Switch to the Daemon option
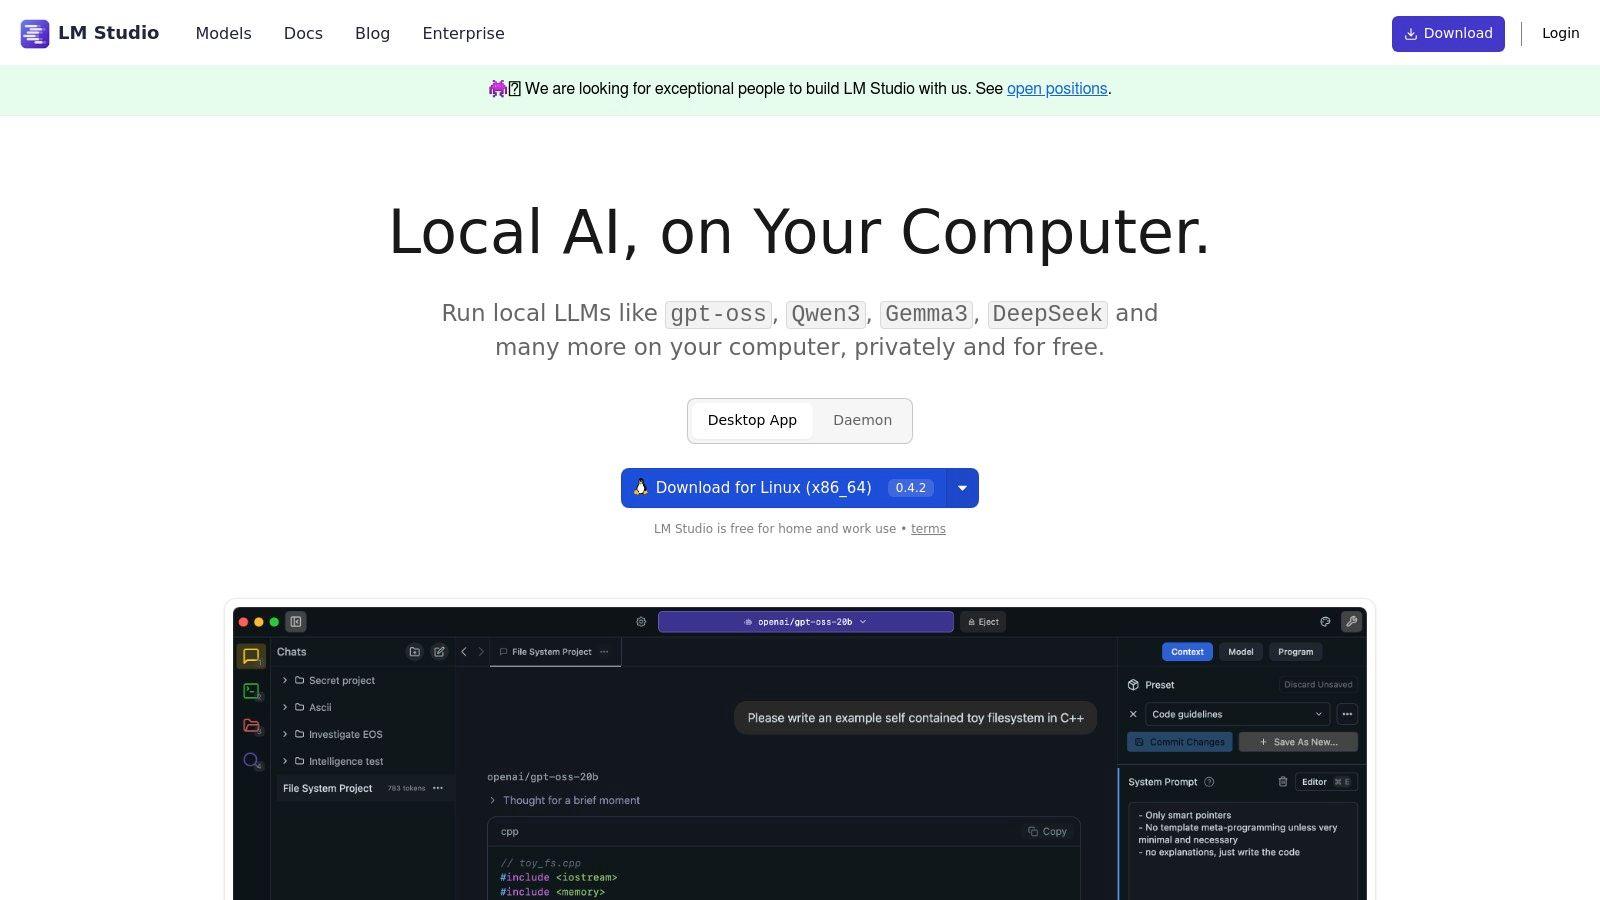This screenshot has width=1600, height=900. 862,420
